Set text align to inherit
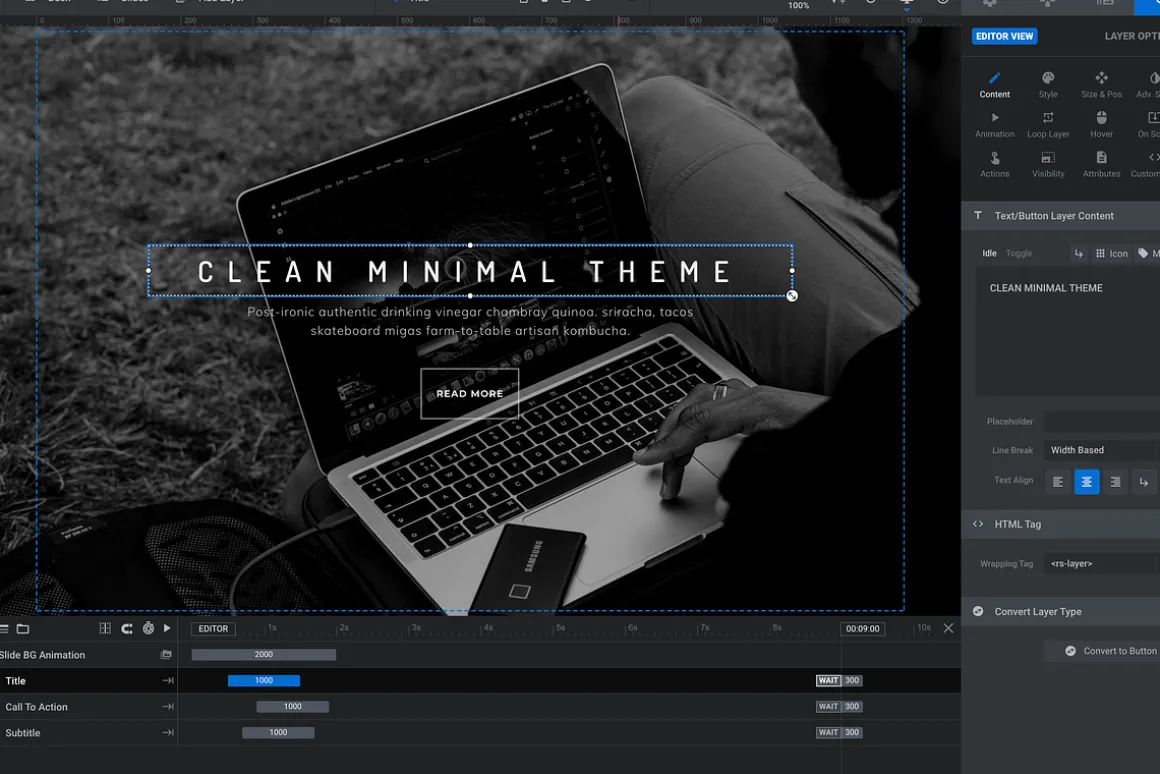The image size is (1160, 774). (x=1144, y=482)
